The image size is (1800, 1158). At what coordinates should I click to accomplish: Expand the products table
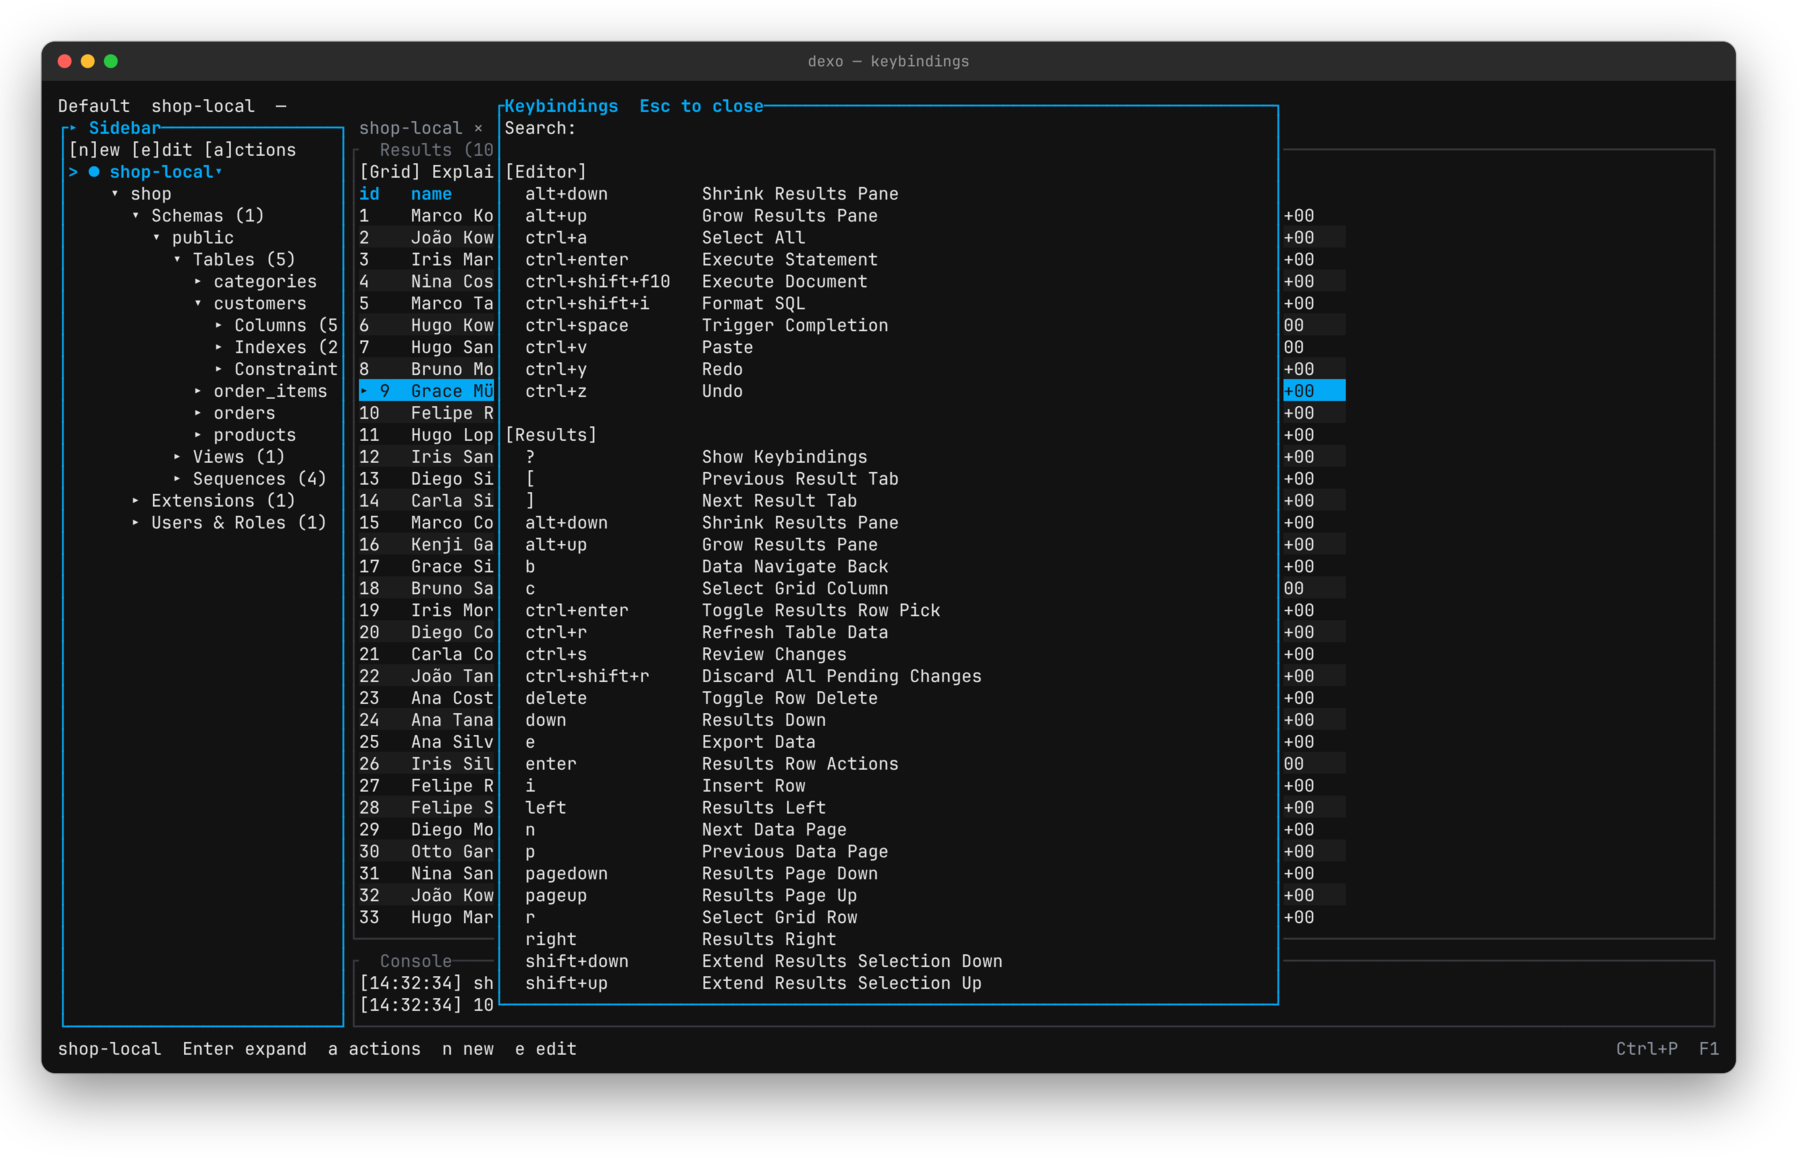(198, 436)
